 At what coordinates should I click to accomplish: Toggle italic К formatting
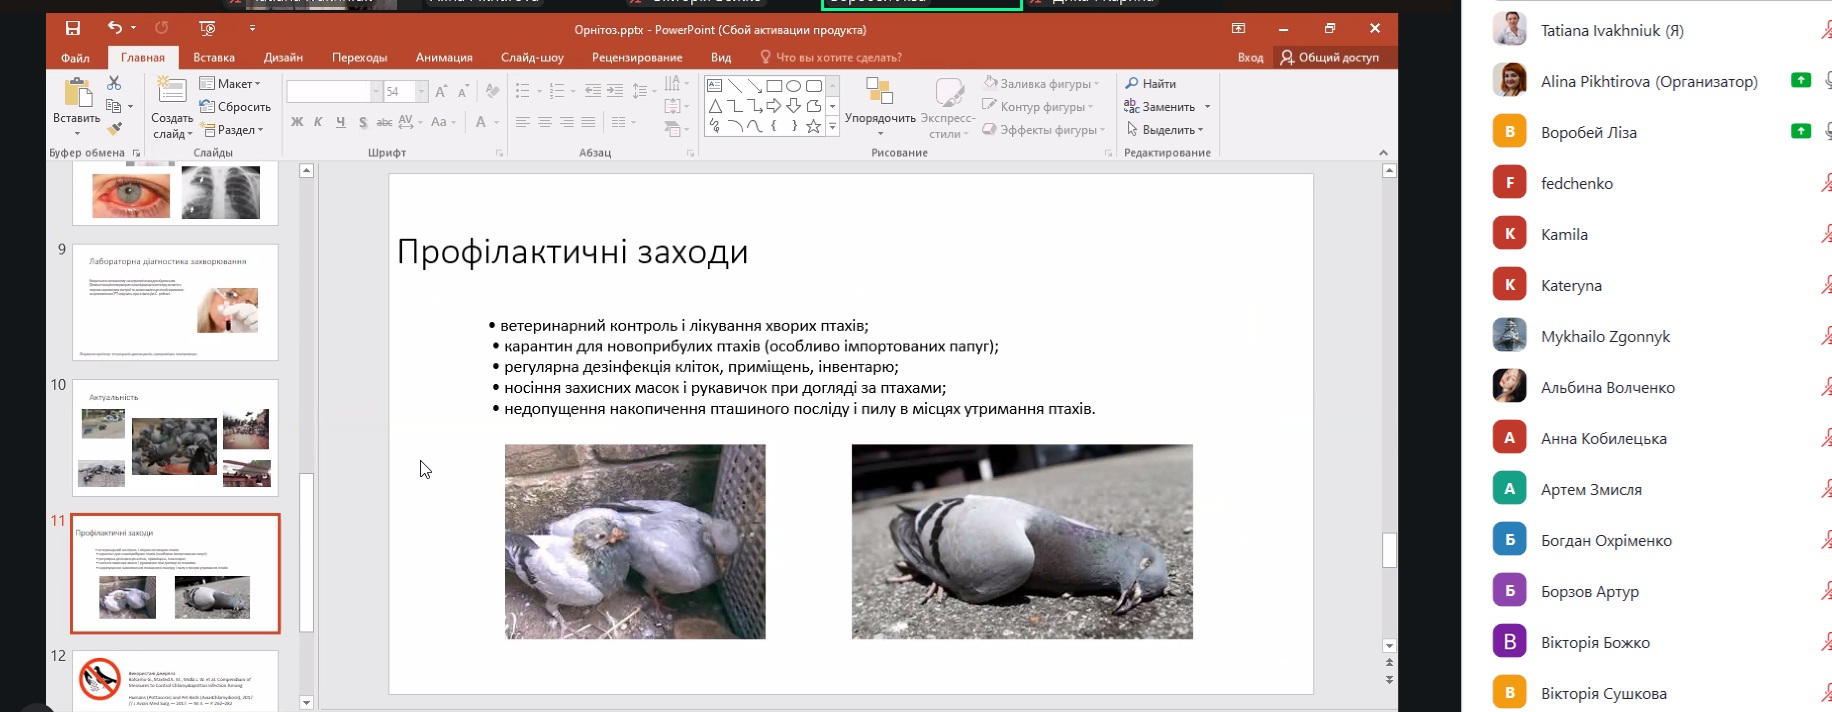318,122
